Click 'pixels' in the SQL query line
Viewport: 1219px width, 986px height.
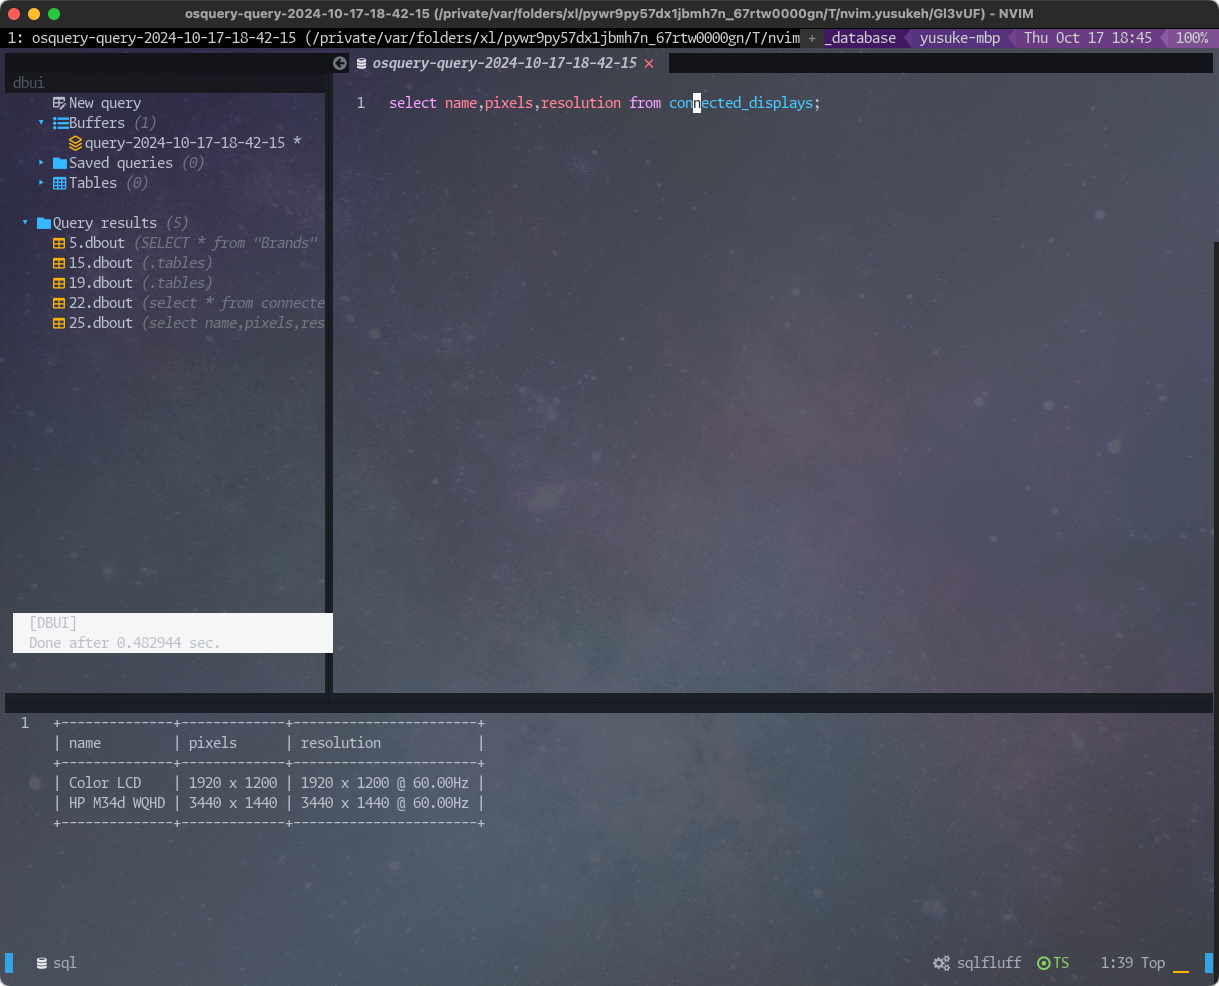509,103
